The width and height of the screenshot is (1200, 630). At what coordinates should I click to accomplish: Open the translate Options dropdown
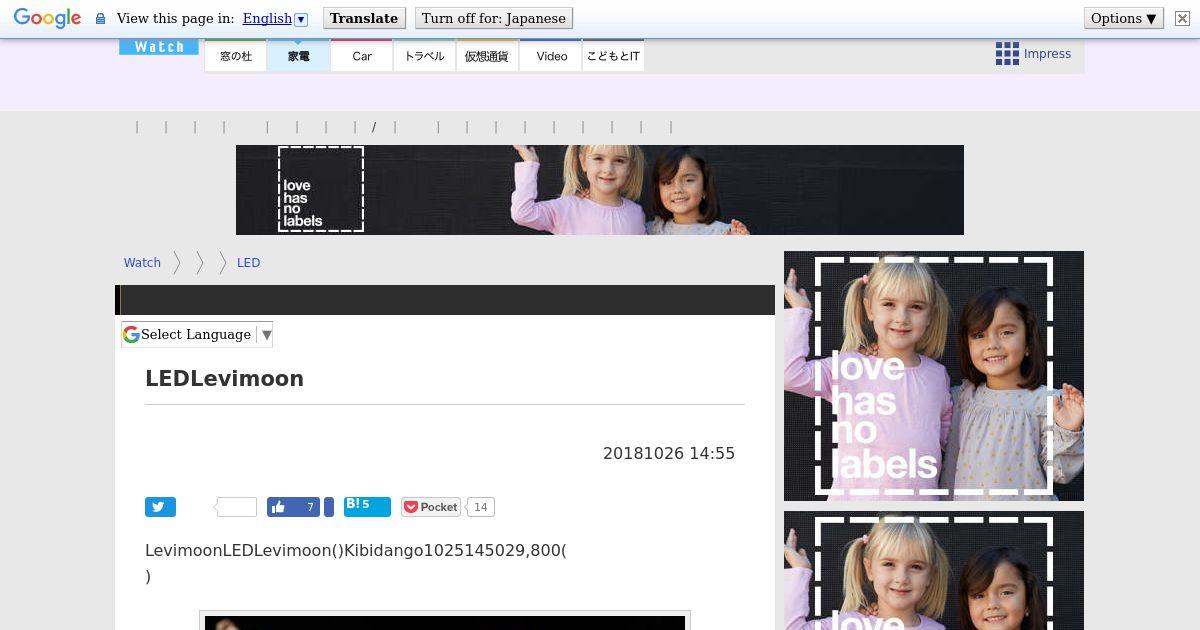click(1124, 18)
